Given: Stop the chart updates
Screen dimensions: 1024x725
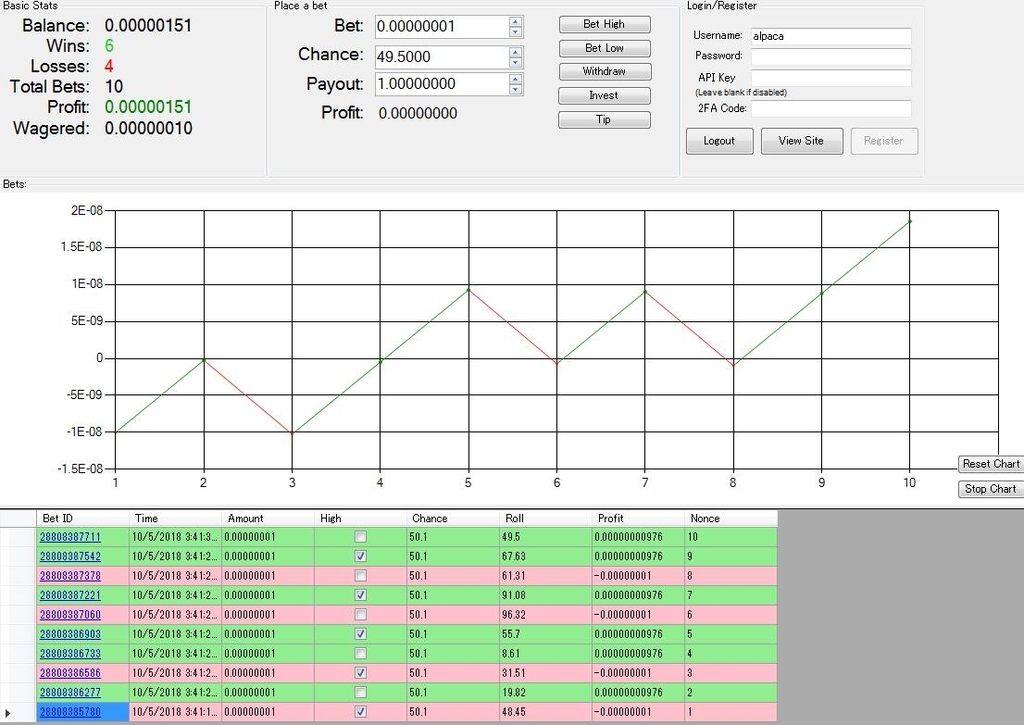Looking at the screenshot, I should tap(991, 489).
